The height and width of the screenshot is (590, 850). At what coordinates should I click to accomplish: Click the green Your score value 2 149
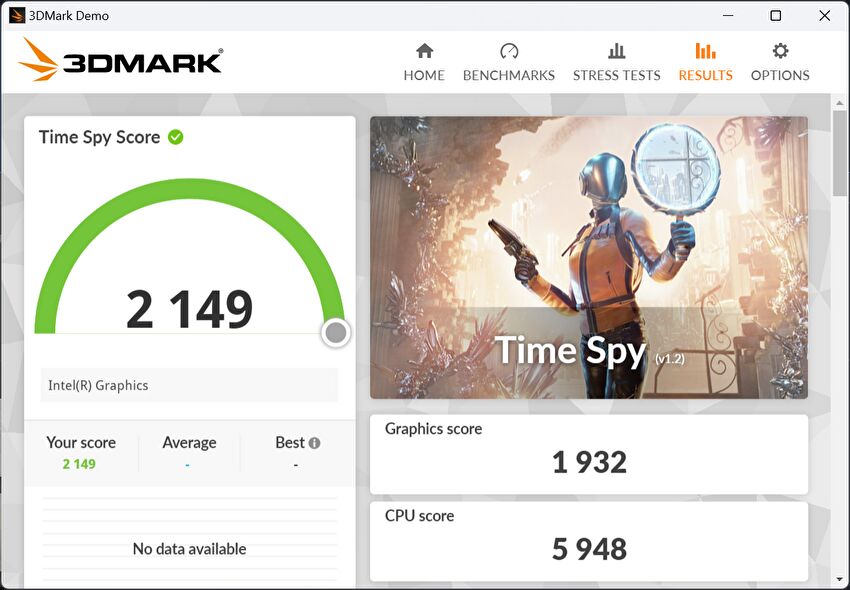tap(79, 464)
